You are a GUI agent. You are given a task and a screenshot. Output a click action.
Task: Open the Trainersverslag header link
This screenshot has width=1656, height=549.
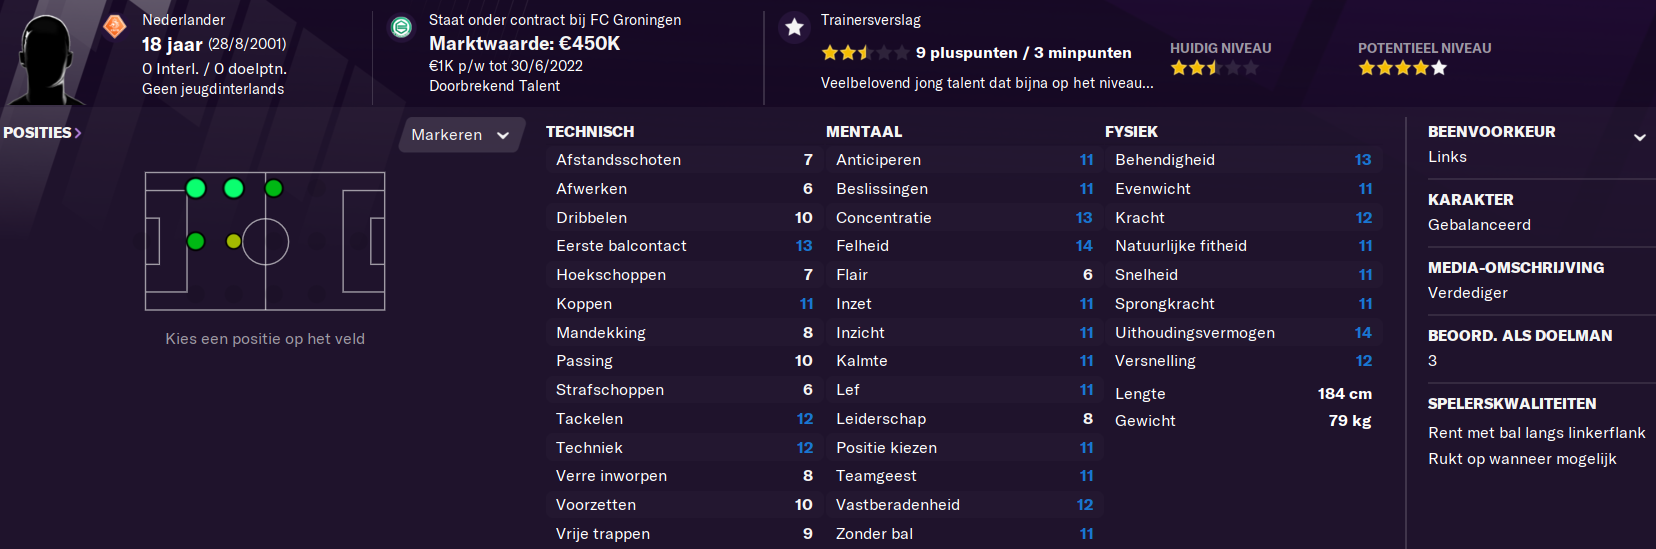coord(871,20)
